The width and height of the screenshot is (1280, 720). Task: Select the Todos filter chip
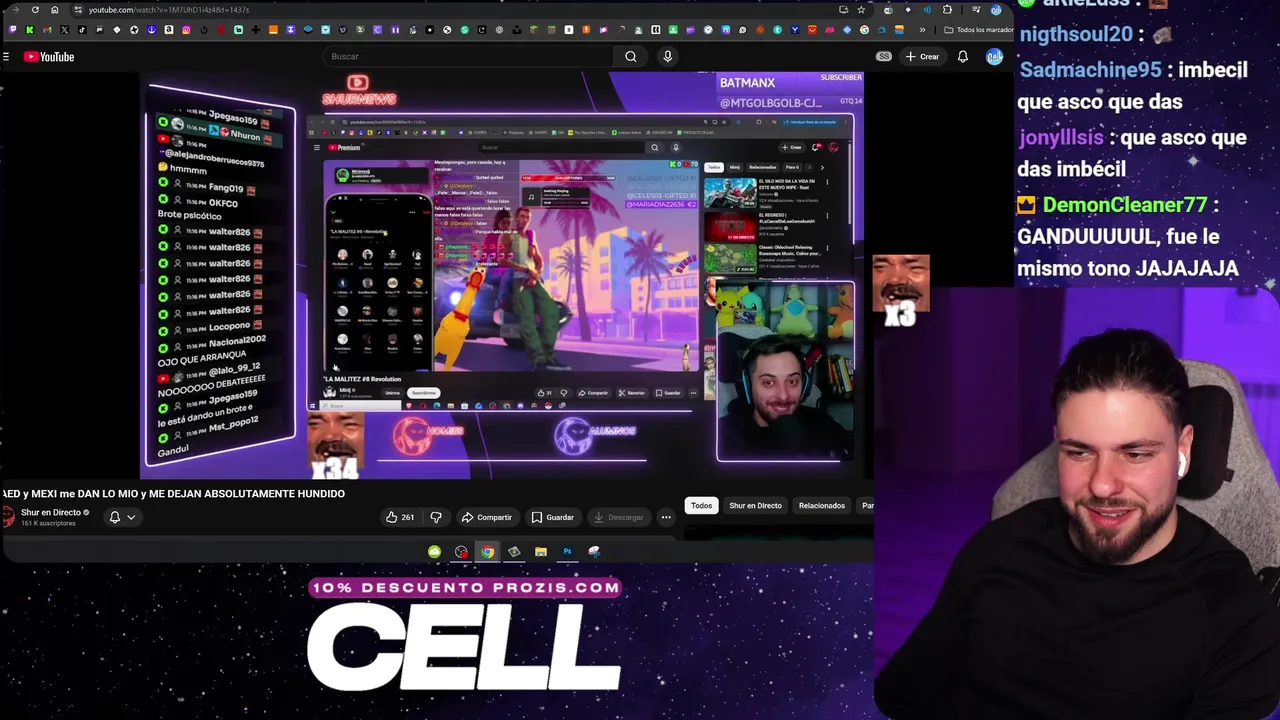pyautogui.click(x=701, y=506)
